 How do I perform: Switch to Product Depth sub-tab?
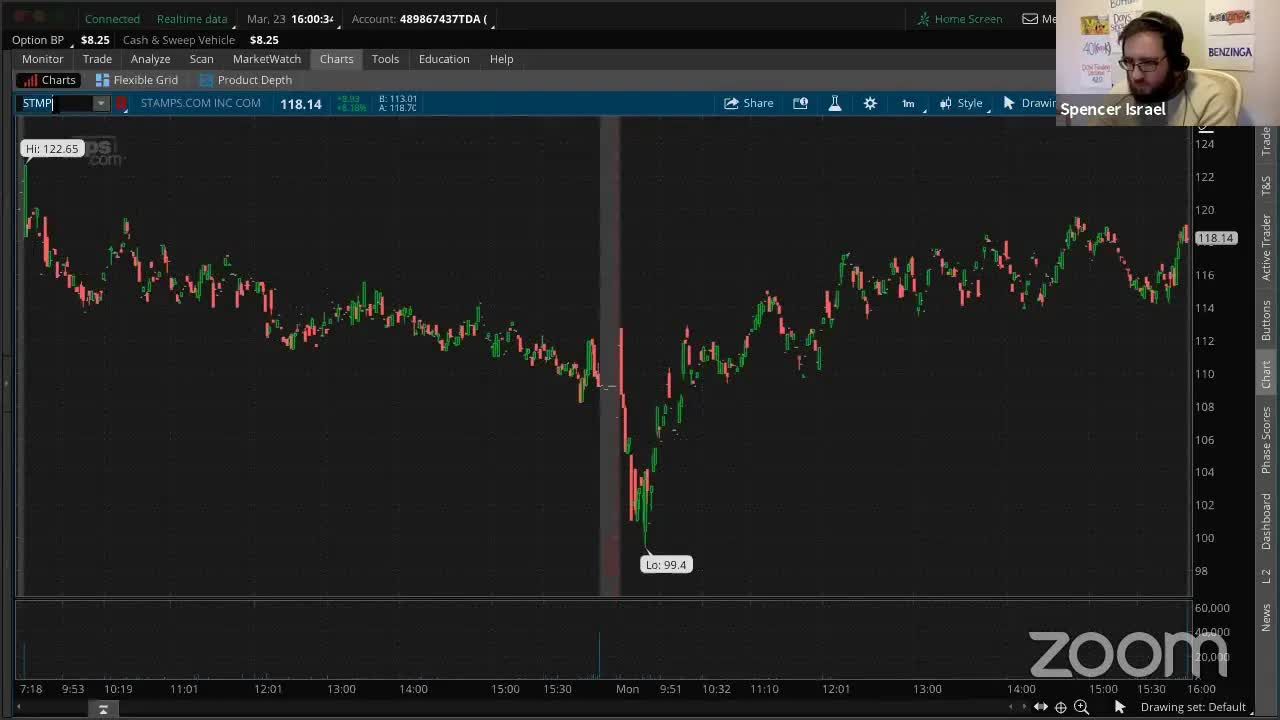pyautogui.click(x=246, y=80)
